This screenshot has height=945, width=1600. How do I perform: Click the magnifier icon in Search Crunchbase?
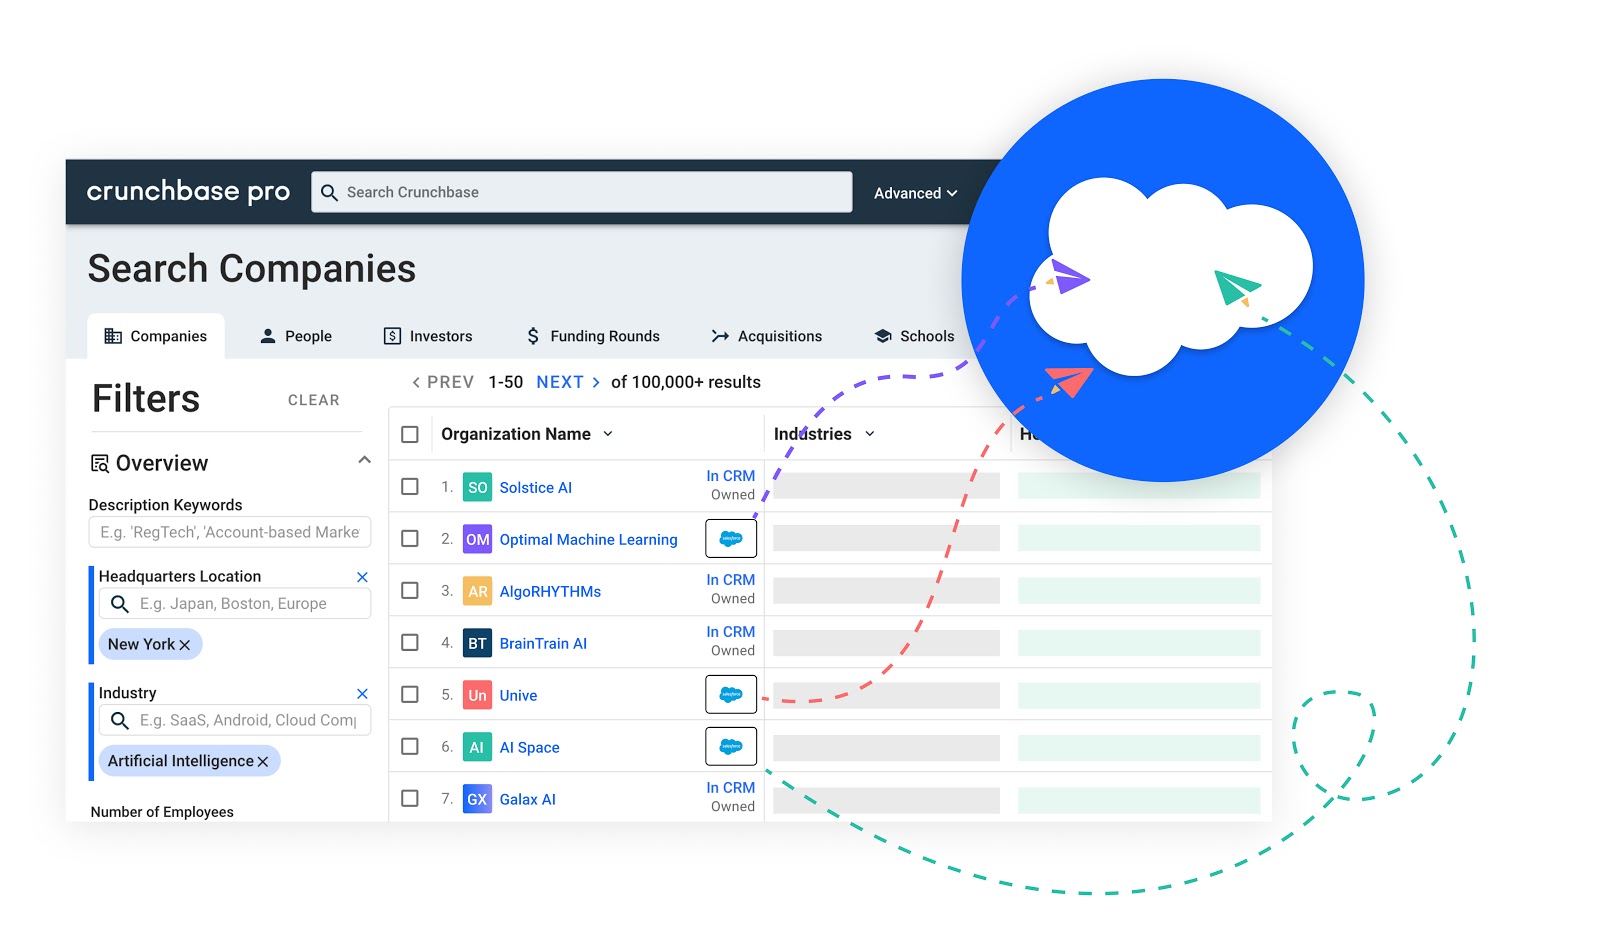329,192
